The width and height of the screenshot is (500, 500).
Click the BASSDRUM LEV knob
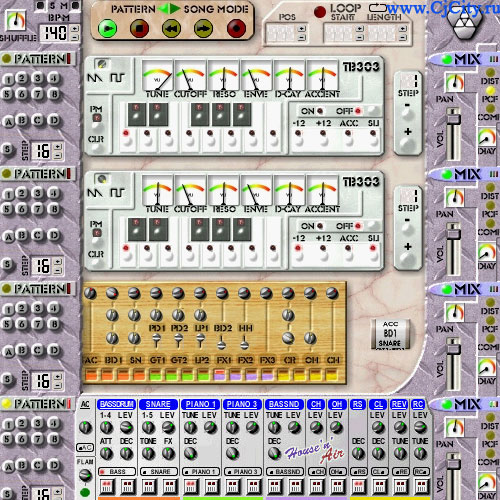126,427
